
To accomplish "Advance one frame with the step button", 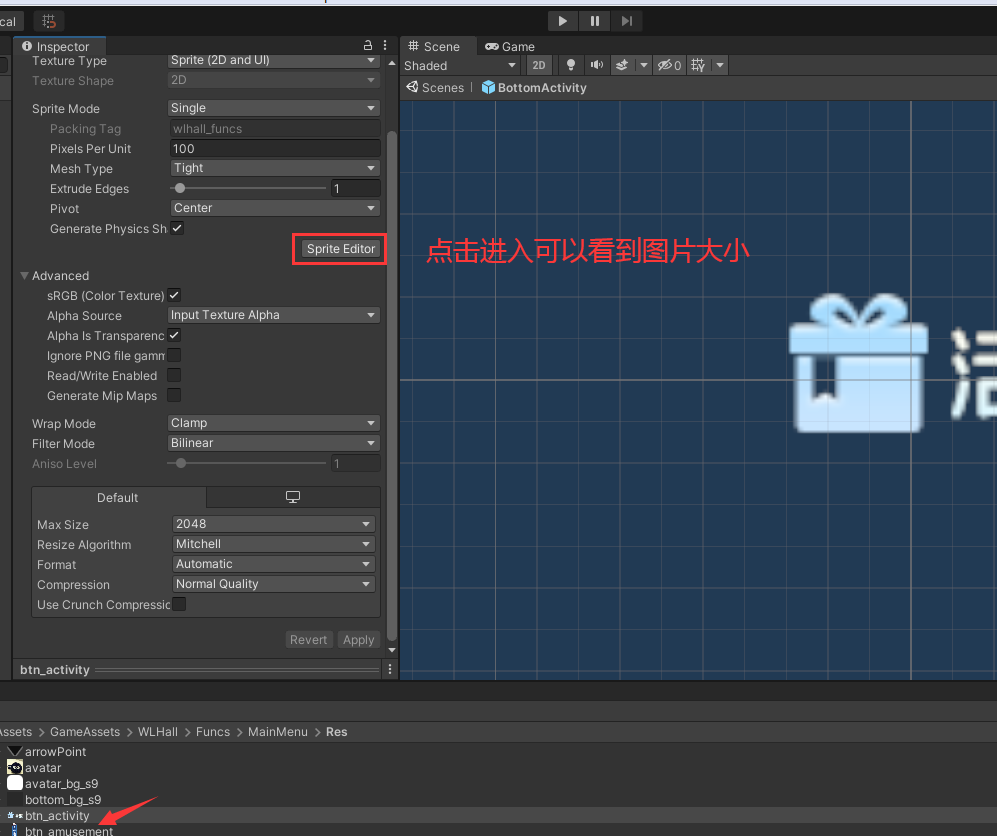I will tap(627, 21).
